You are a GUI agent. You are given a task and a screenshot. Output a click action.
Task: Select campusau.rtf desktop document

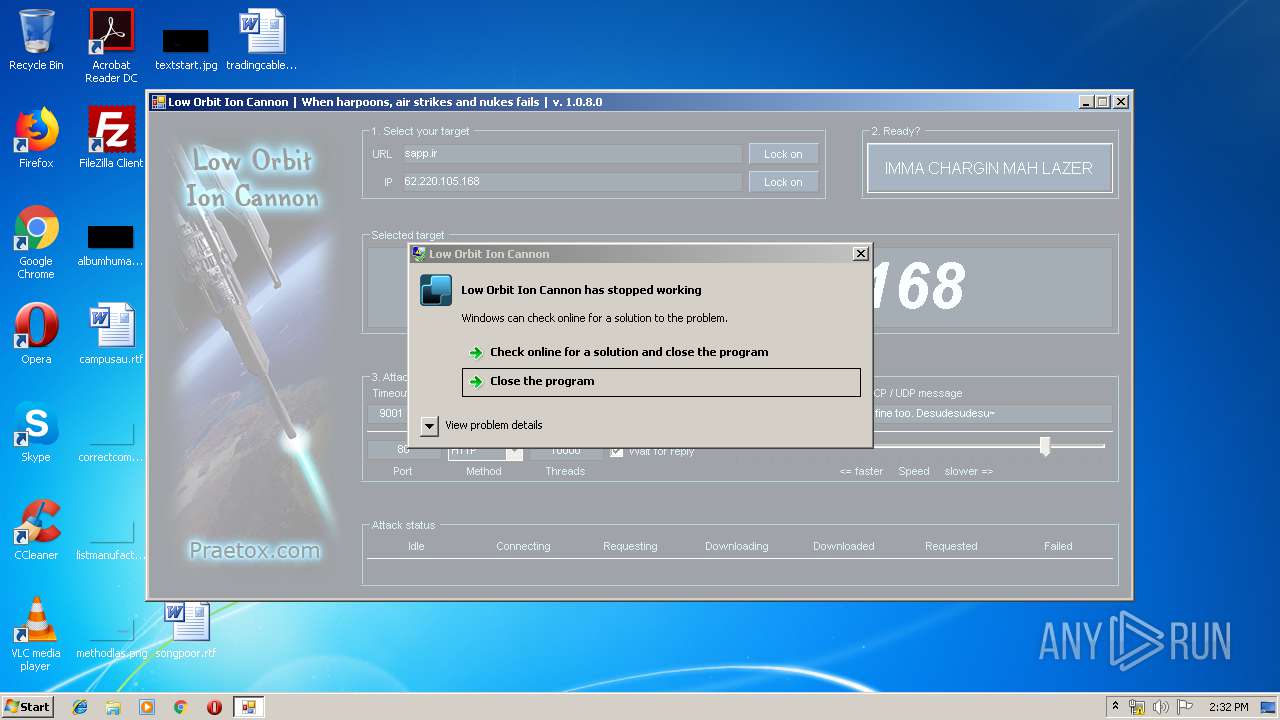pos(111,334)
